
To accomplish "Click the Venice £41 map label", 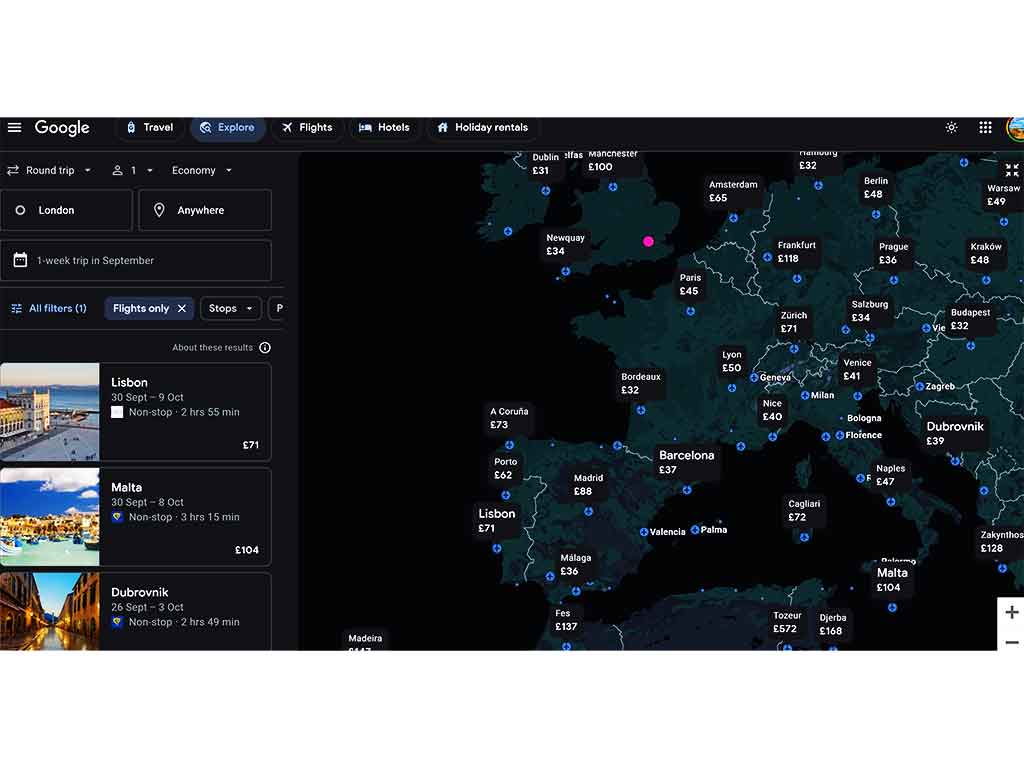I will tap(857, 370).
